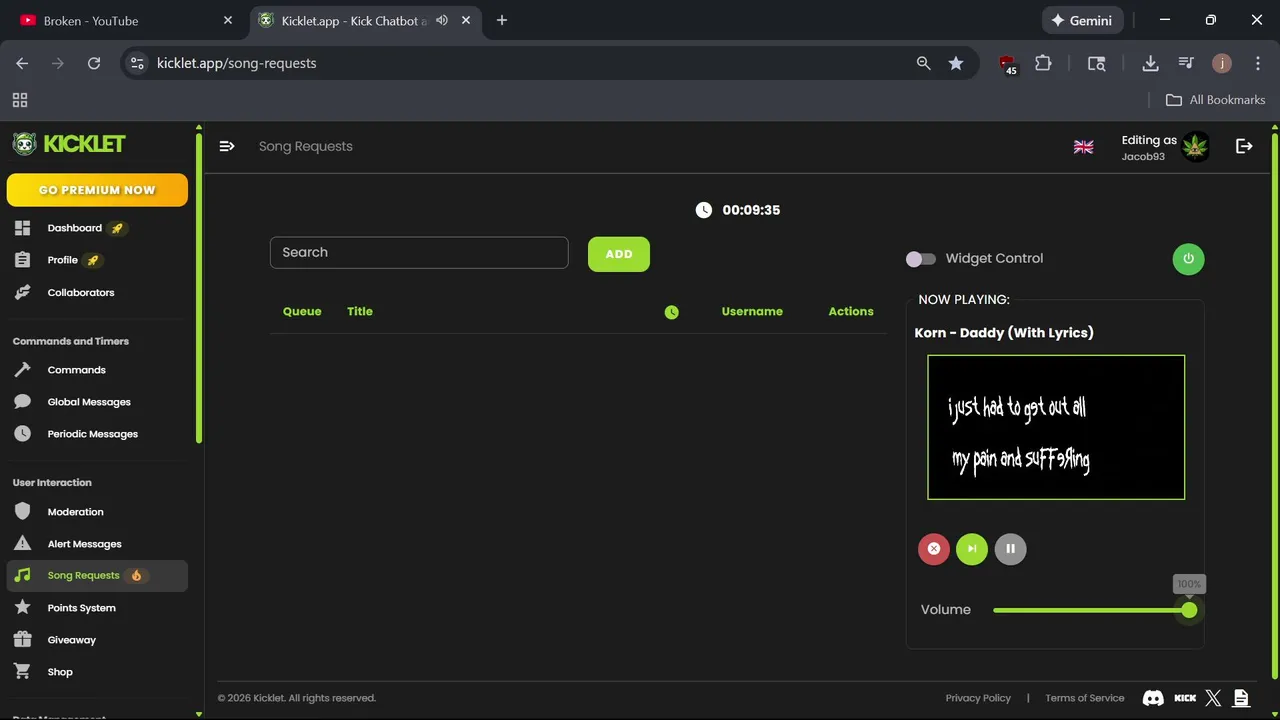The height and width of the screenshot is (720, 1280).
Task: Click the green power button
Action: pos(1188,259)
